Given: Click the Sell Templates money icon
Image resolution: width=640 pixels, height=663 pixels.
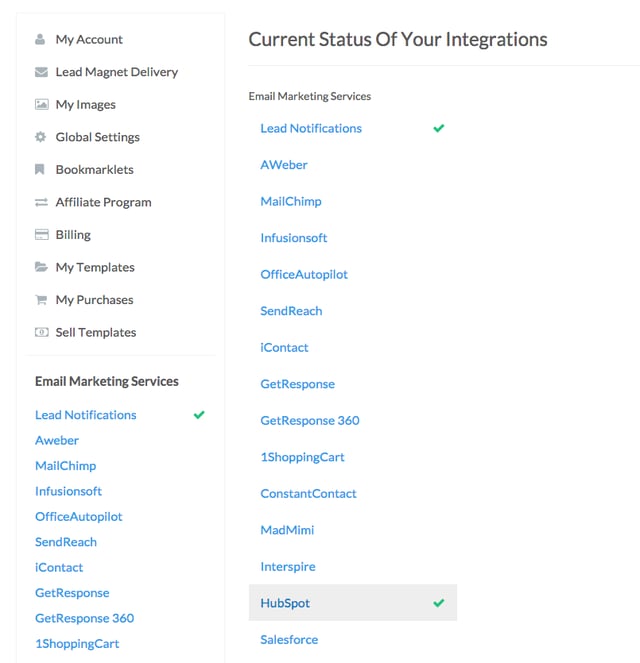Looking at the screenshot, I should click(41, 332).
